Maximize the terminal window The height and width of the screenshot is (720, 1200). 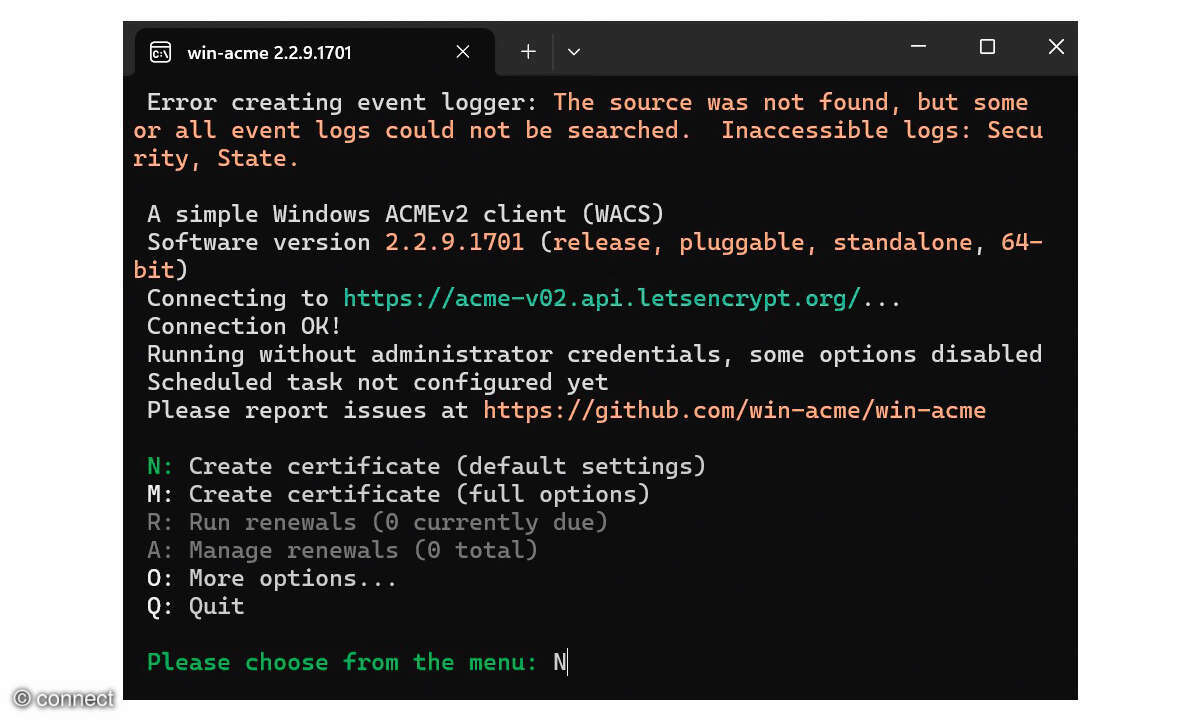tap(987, 47)
